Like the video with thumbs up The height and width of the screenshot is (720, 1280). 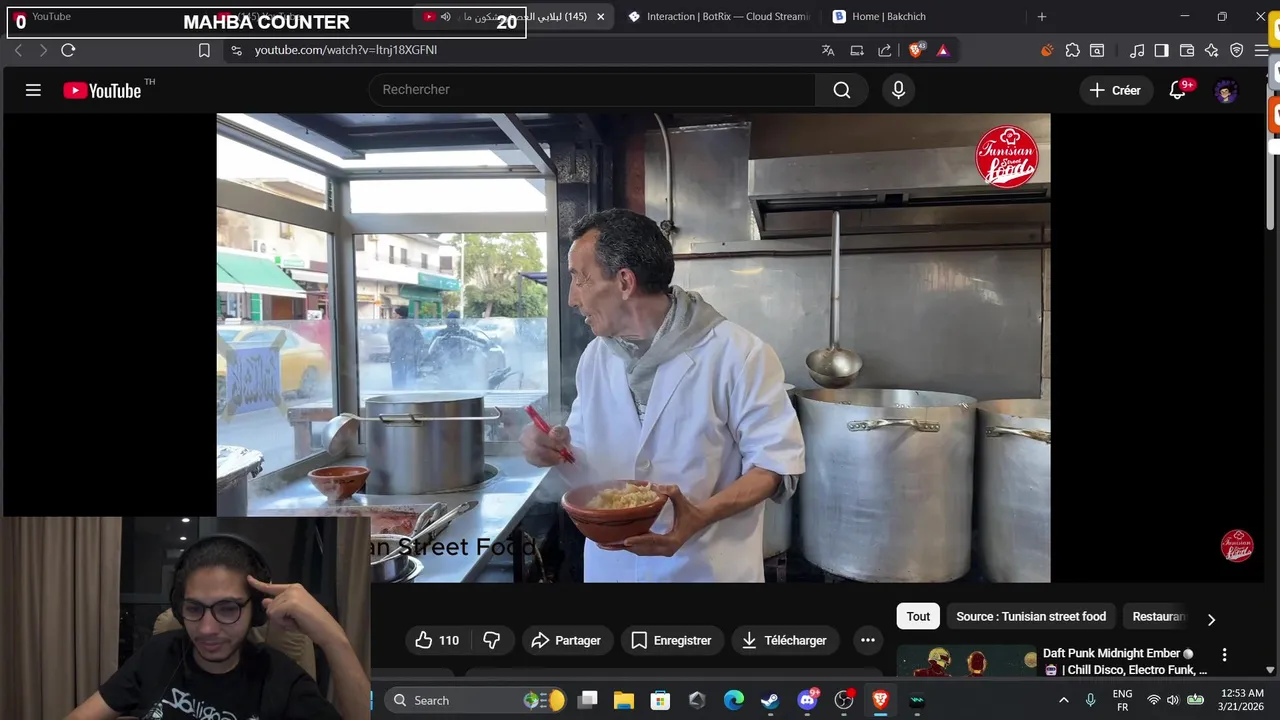pos(437,640)
